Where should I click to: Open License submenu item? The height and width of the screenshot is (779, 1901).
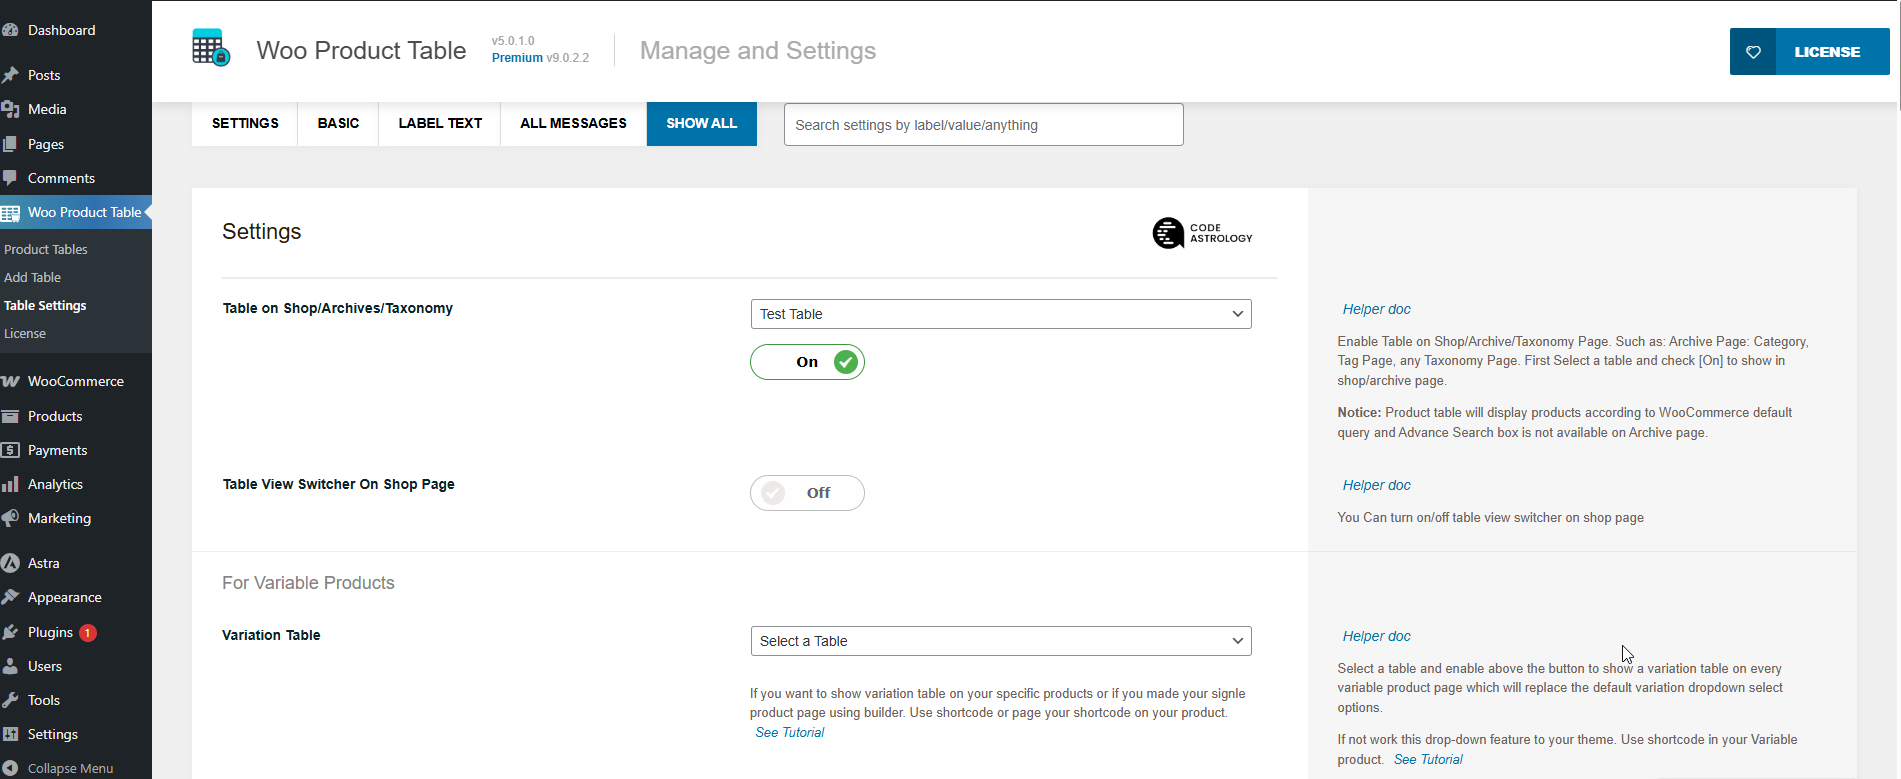(25, 333)
